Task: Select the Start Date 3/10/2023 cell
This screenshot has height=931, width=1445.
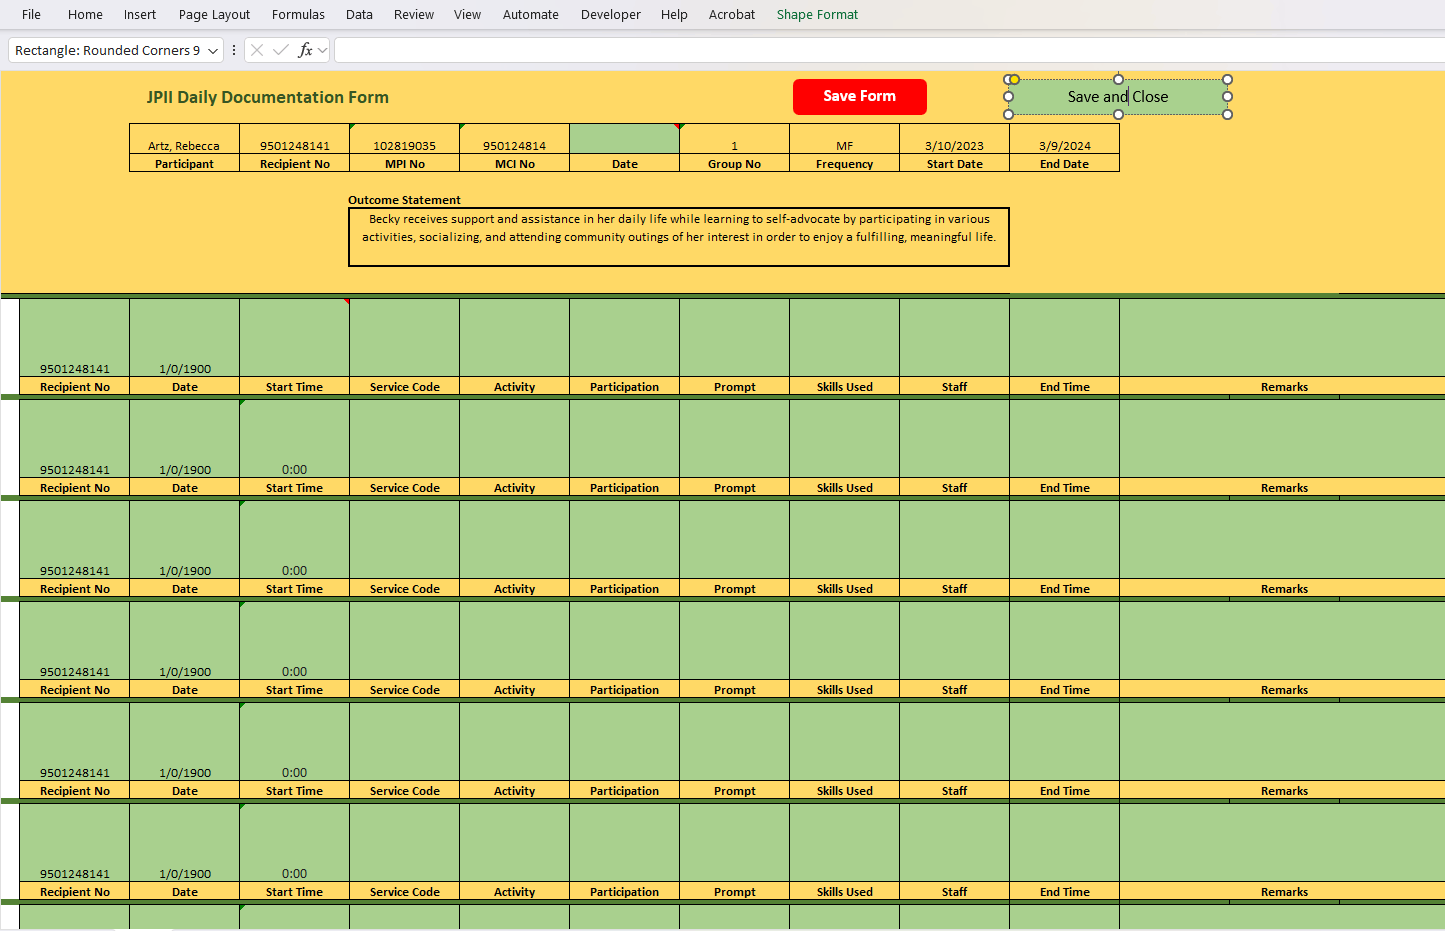Action: click(x=954, y=139)
